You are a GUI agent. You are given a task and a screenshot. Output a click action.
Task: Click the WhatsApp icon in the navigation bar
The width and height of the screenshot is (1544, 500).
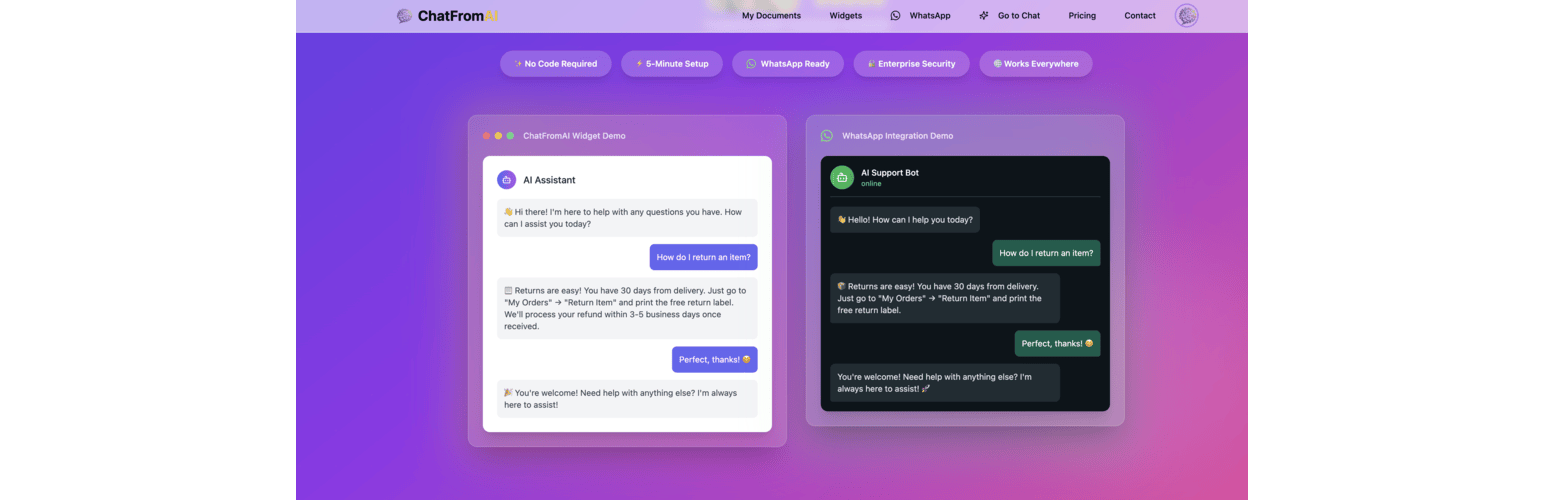(895, 16)
